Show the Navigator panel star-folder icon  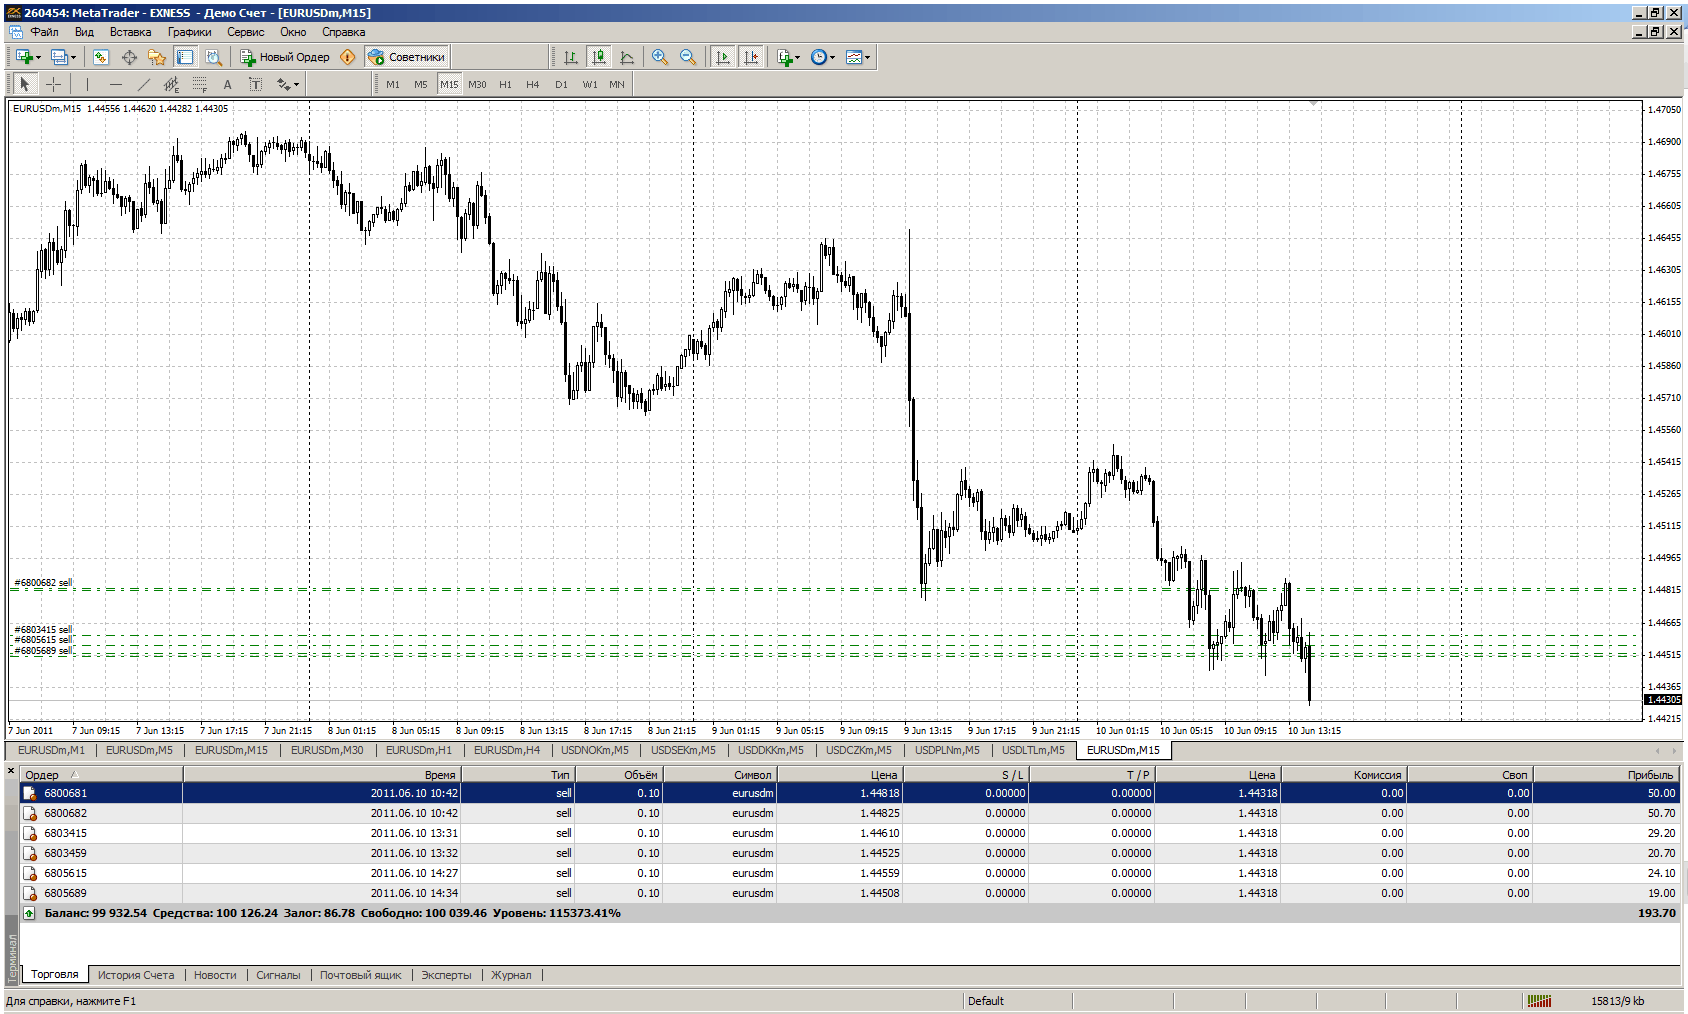(157, 57)
